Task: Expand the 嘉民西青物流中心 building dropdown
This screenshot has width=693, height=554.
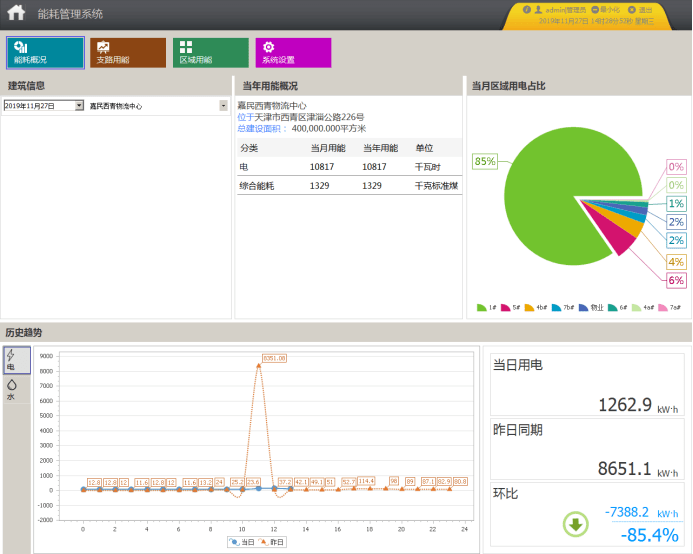Action: click(223, 106)
